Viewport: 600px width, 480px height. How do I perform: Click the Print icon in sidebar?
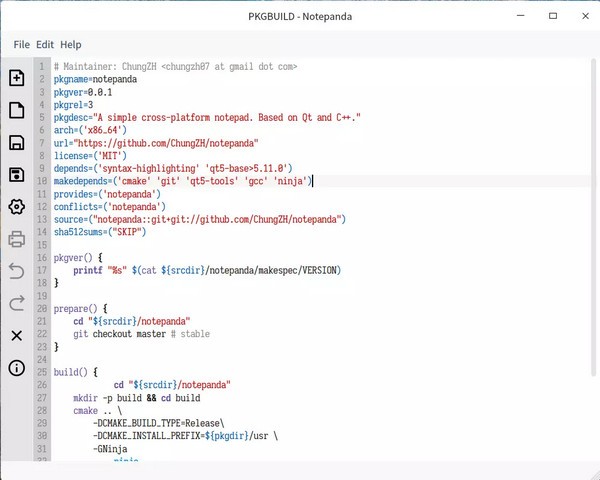[16, 239]
